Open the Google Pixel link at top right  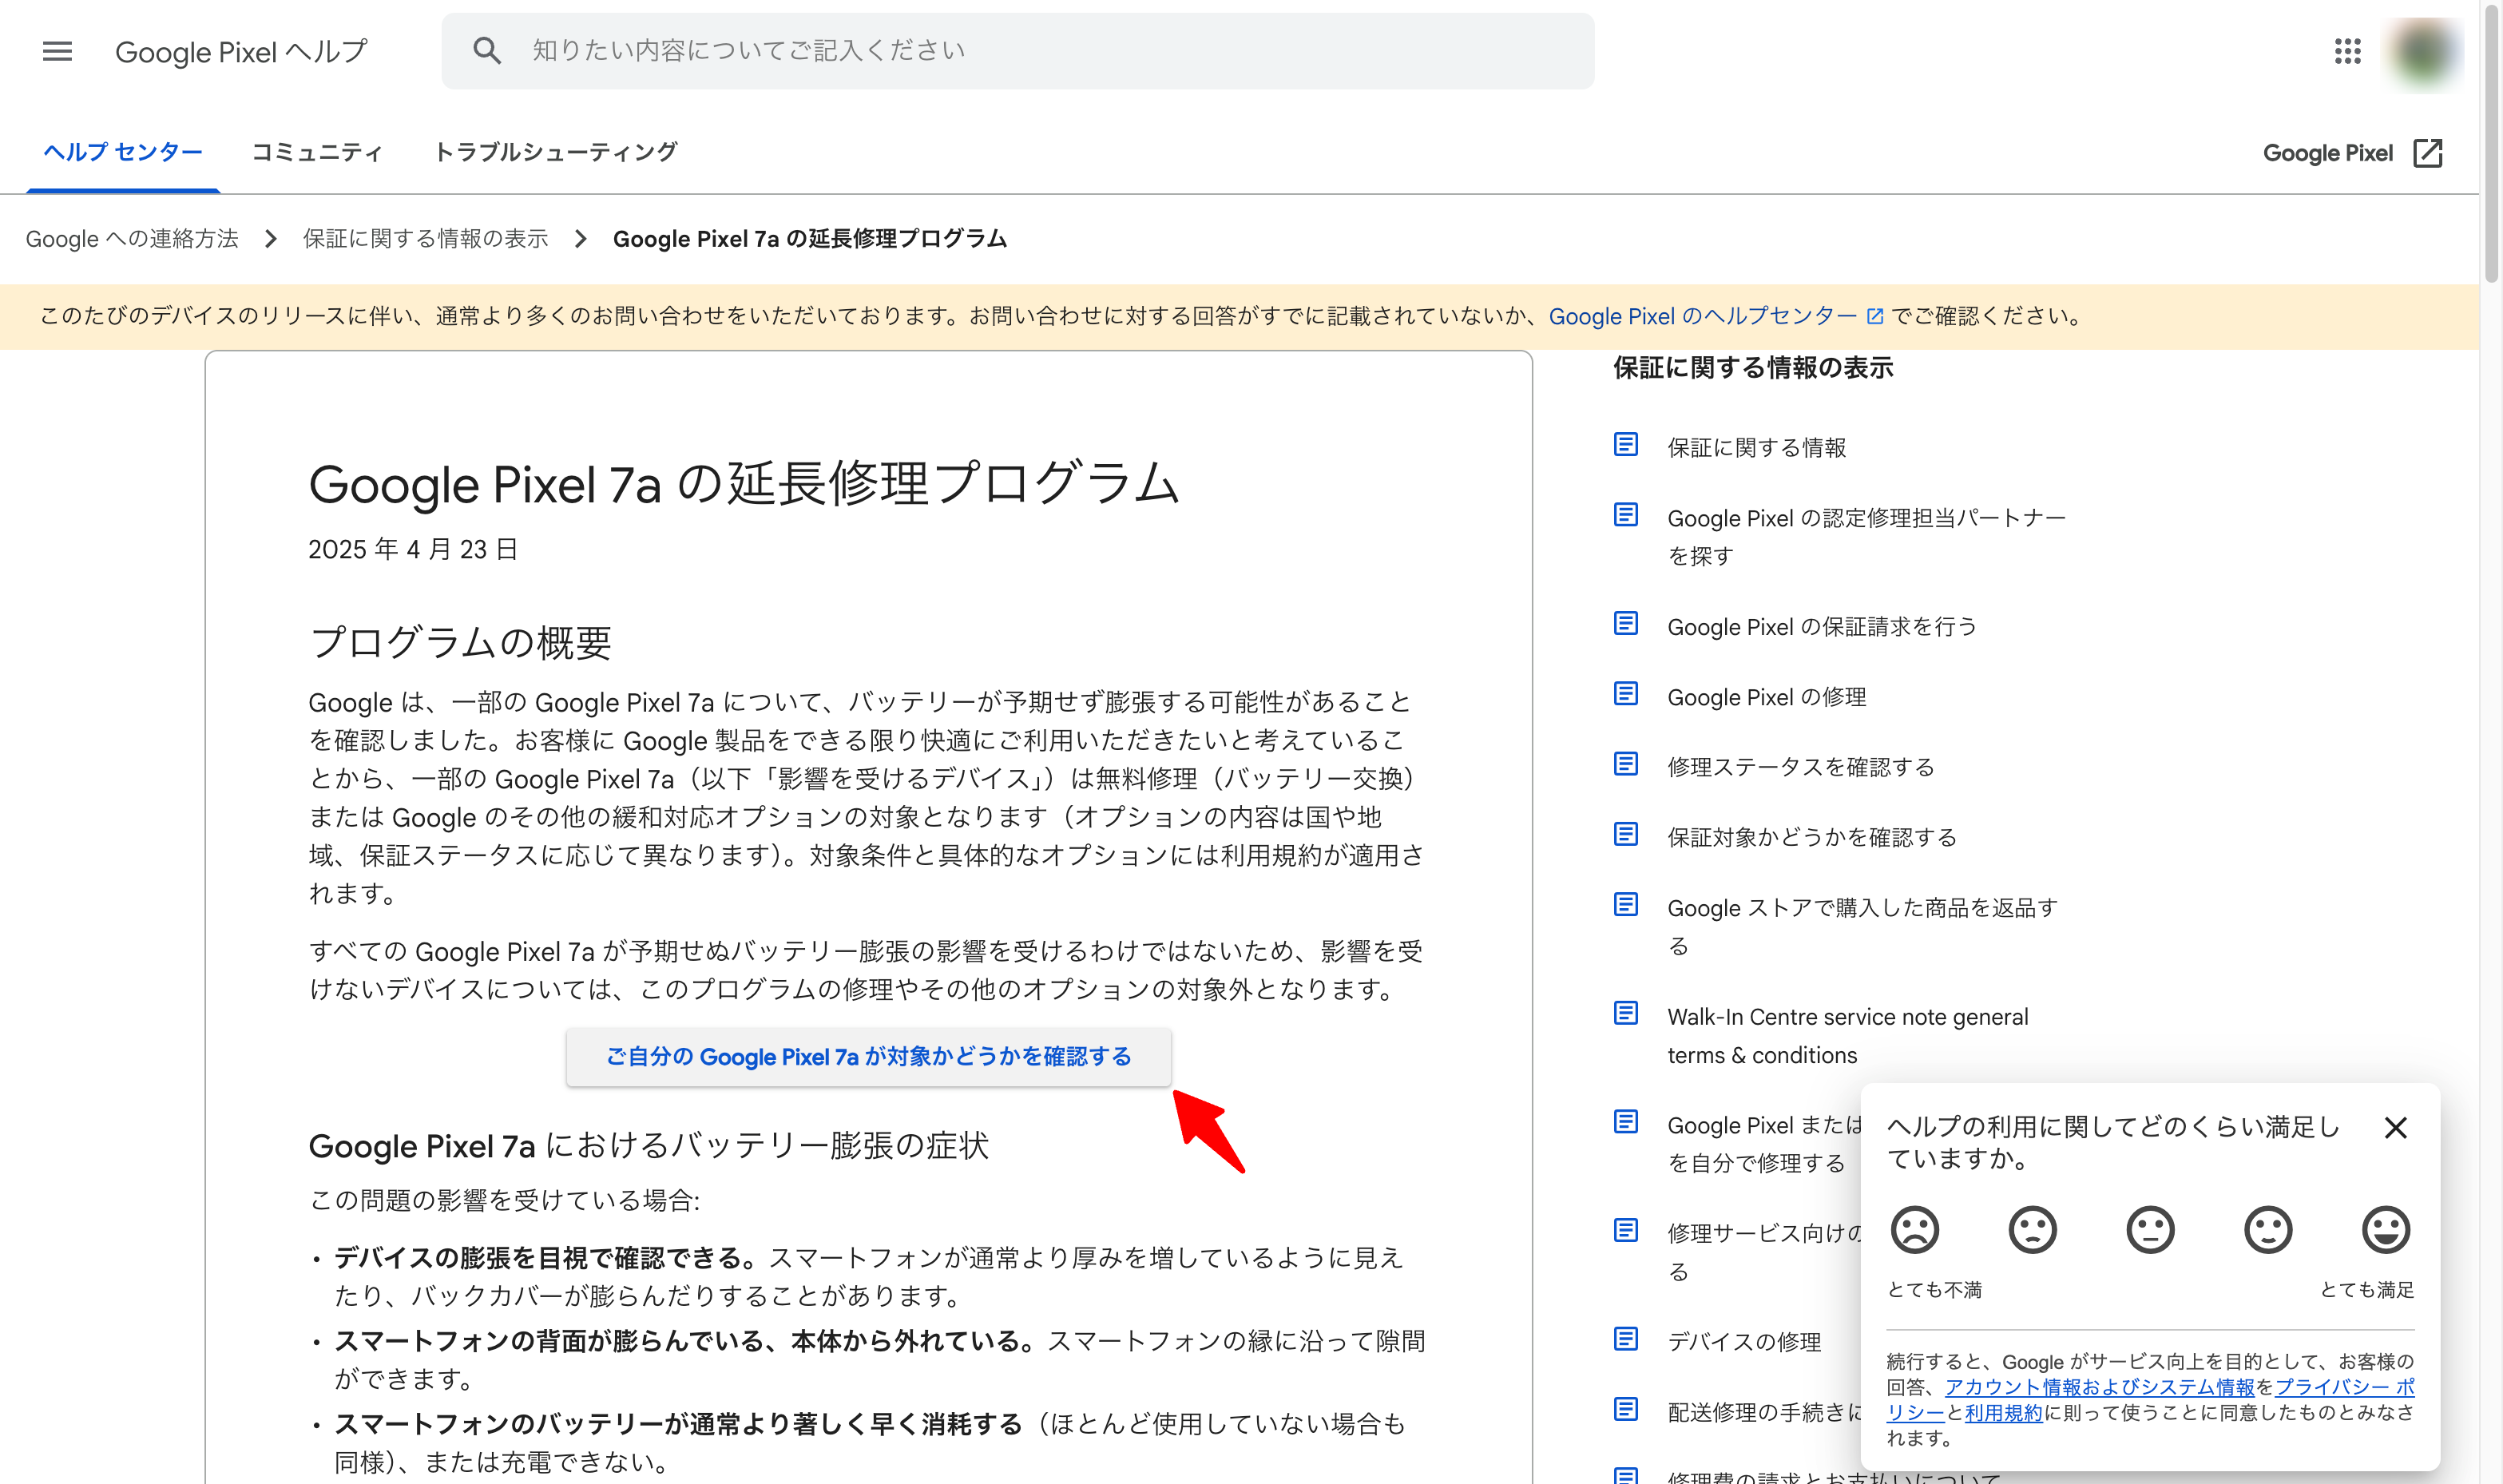pyautogui.click(x=2352, y=153)
